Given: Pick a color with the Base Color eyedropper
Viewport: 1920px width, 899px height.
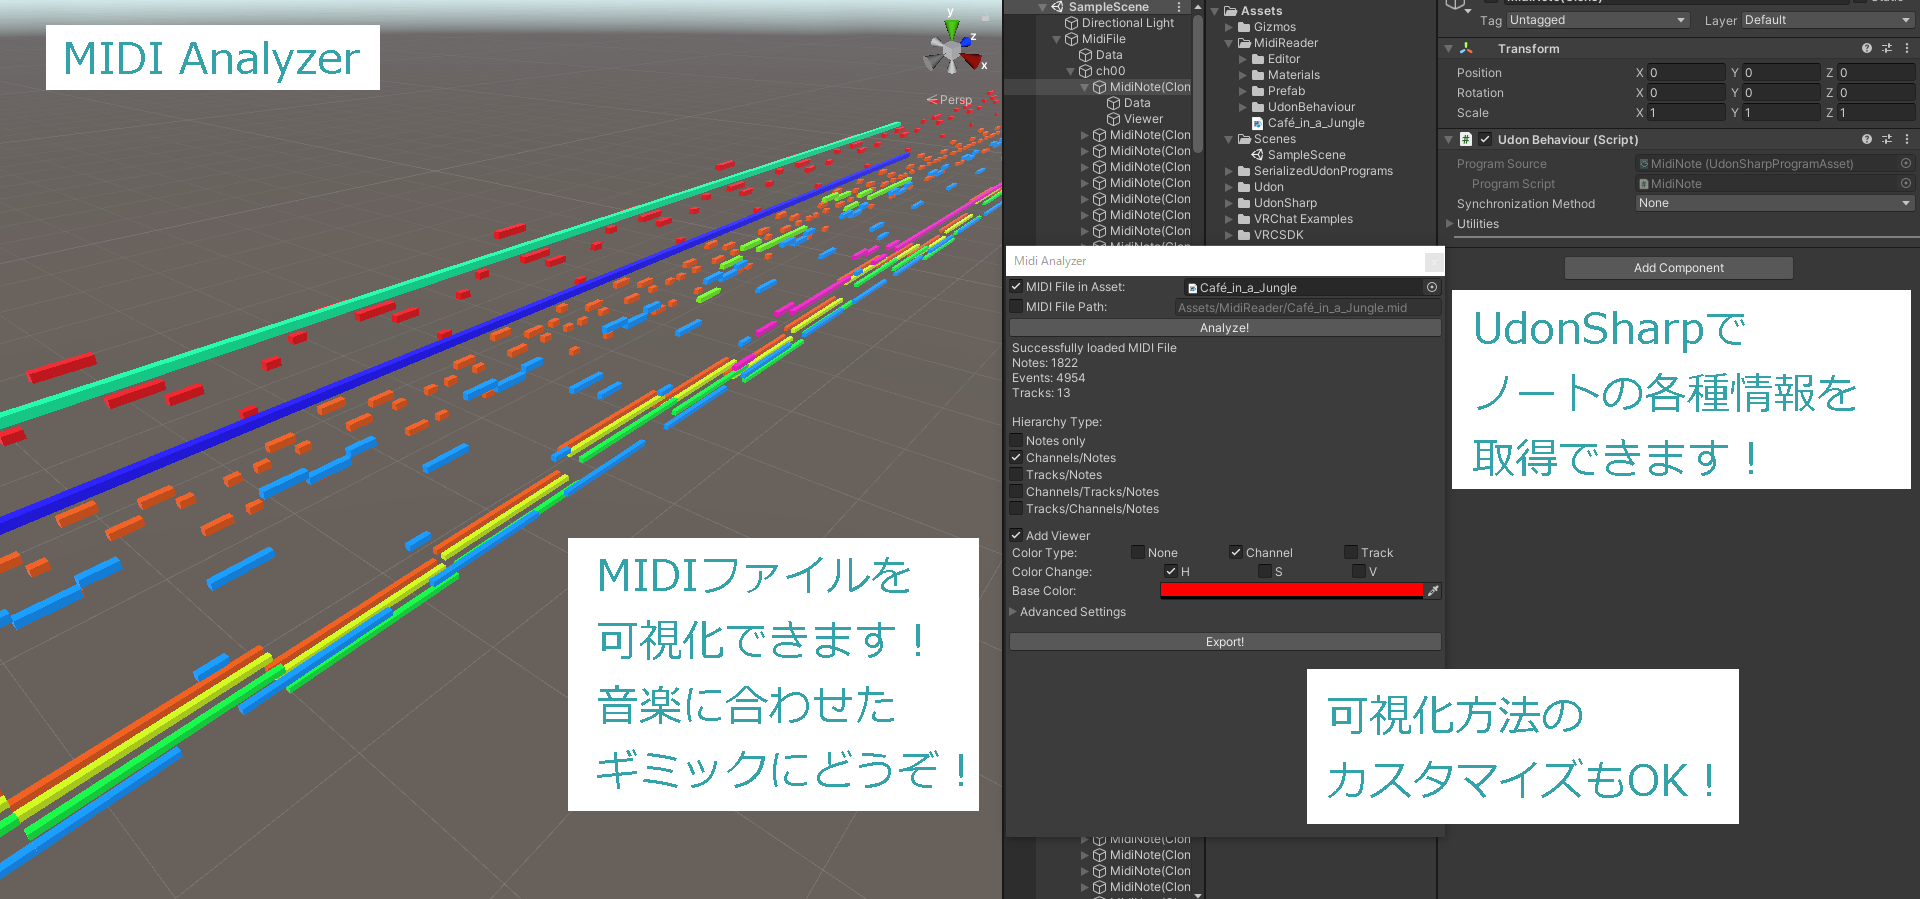Looking at the screenshot, I should [1433, 591].
